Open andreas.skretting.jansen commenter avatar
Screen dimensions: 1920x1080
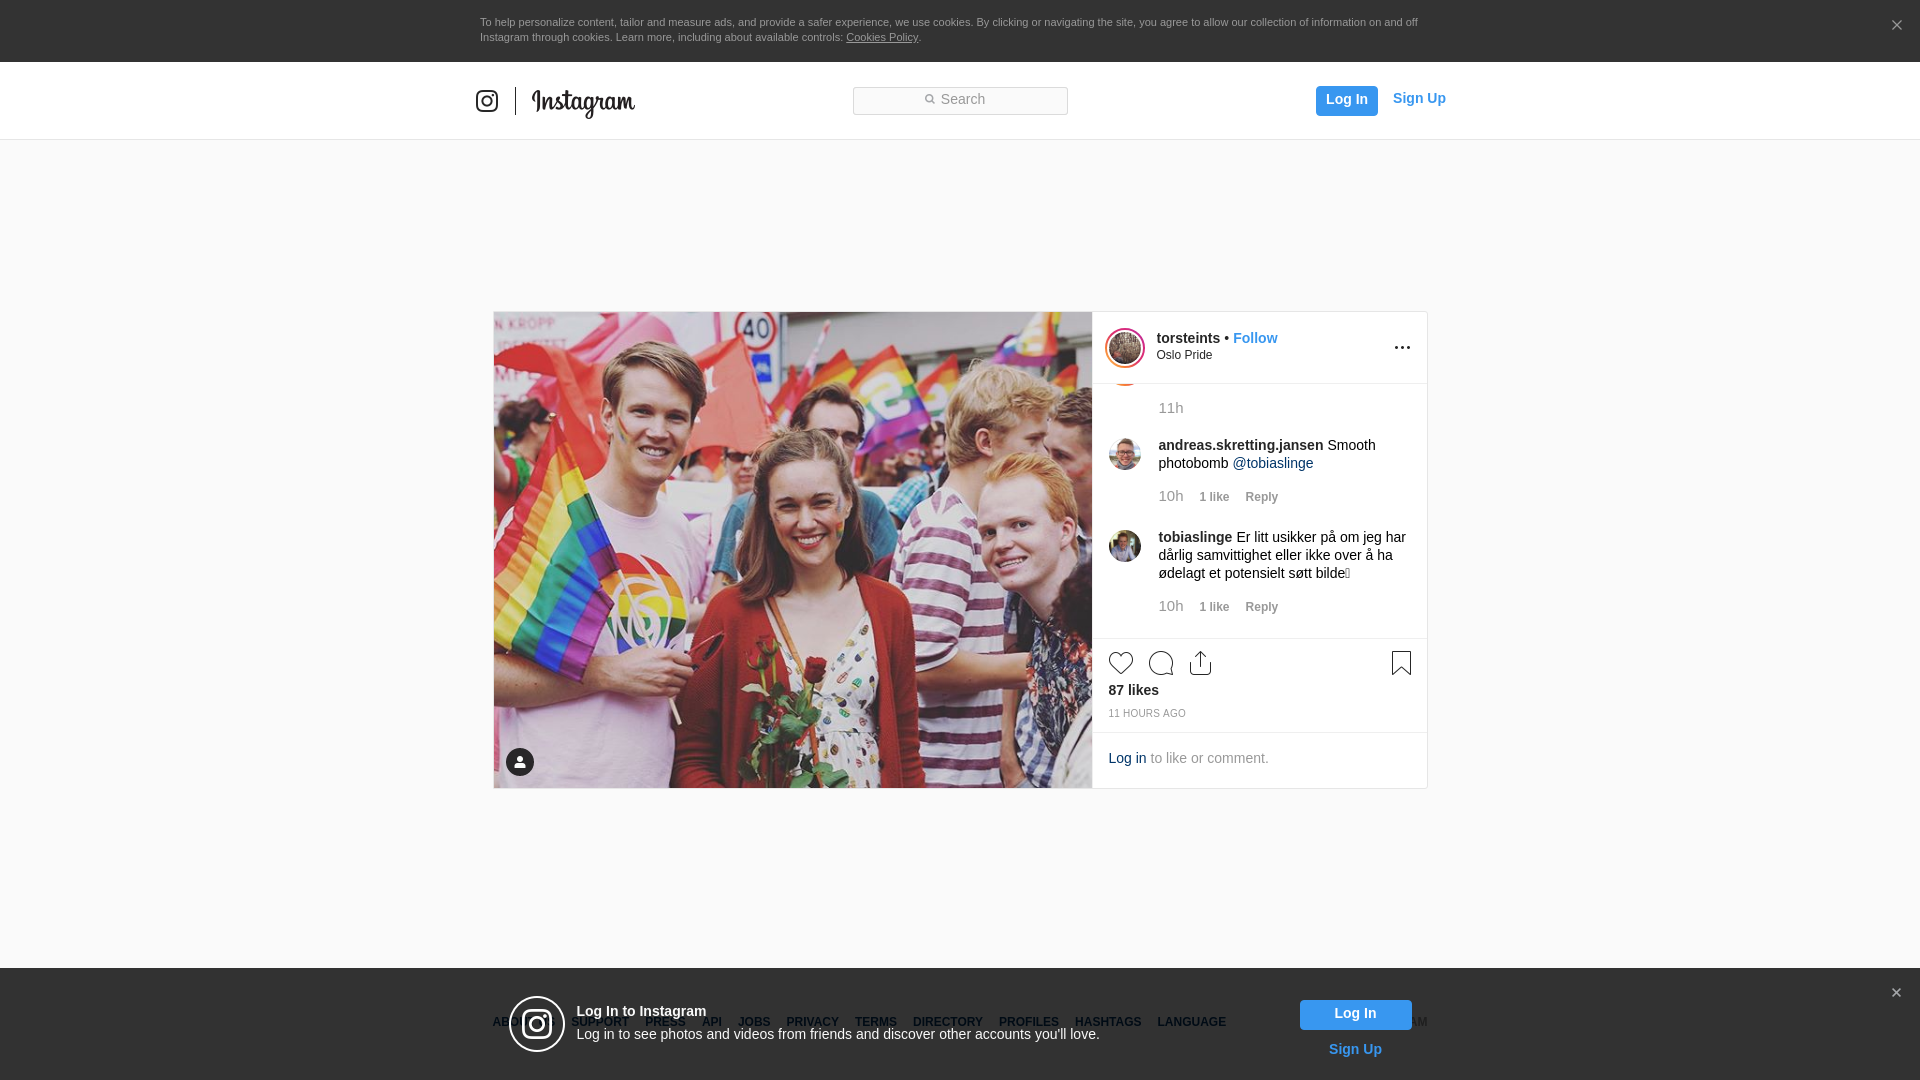1125,454
